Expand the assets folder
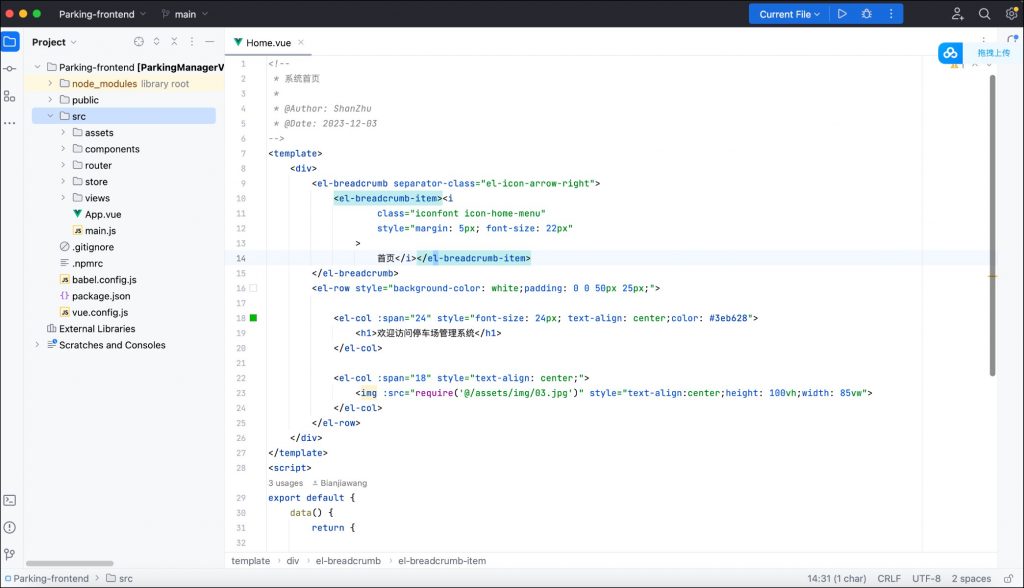 tap(63, 133)
